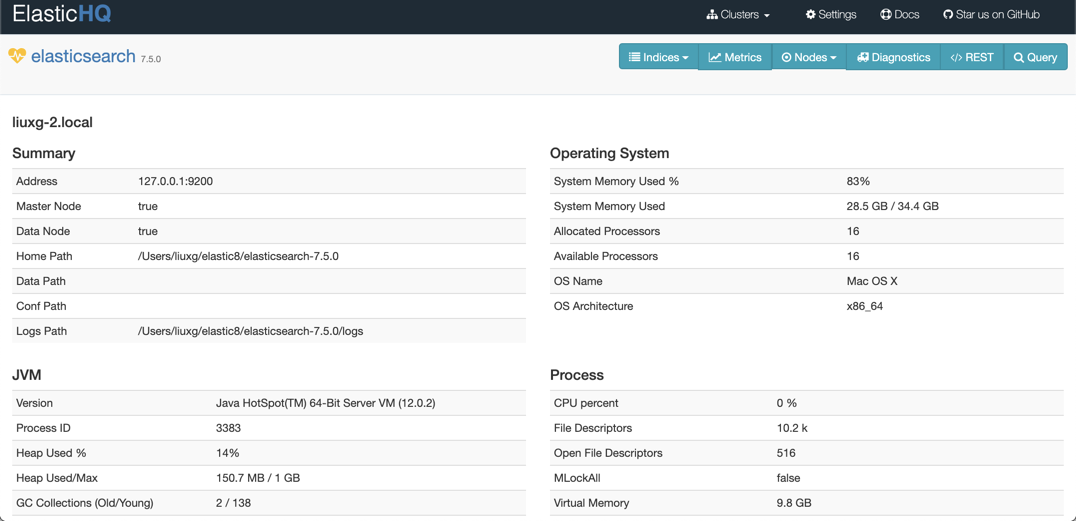Image resolution: width=1076 pixels, height=521 pixels.
Task: Open the Diagnostics button
Action: pyautogui.click(x=893, y=57)
